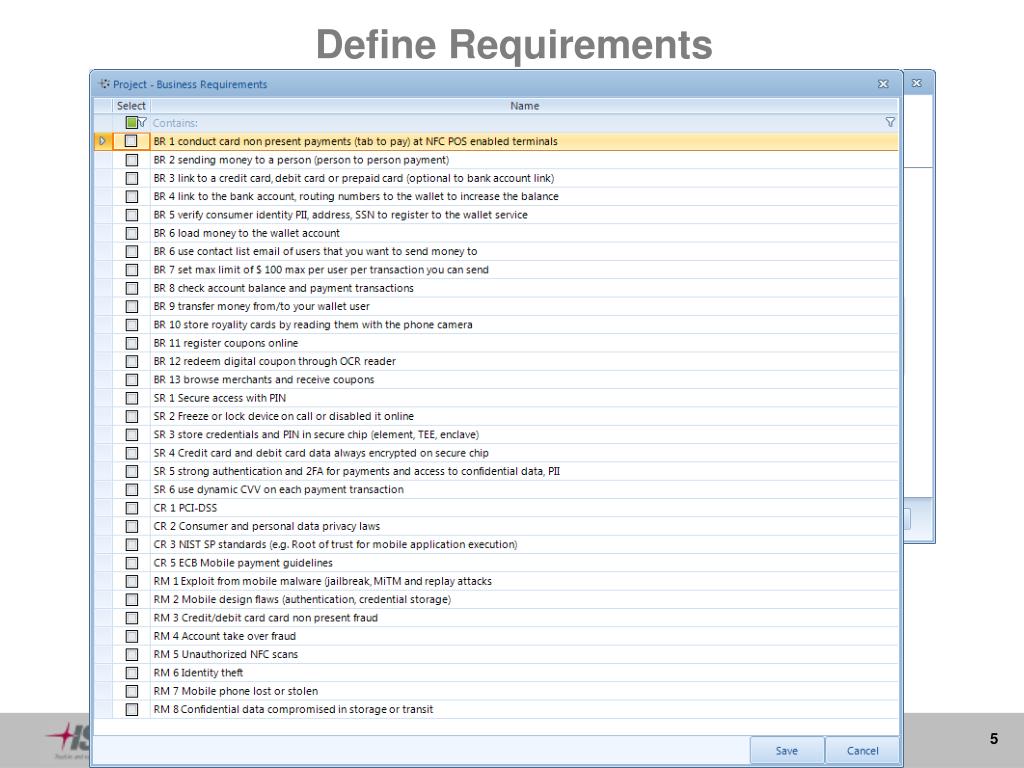Check SR 3 store credentials checkbox
Image resolution: width=1024 pixels, height=768 pixels.
pyautogui.click(x=132, y=434)
